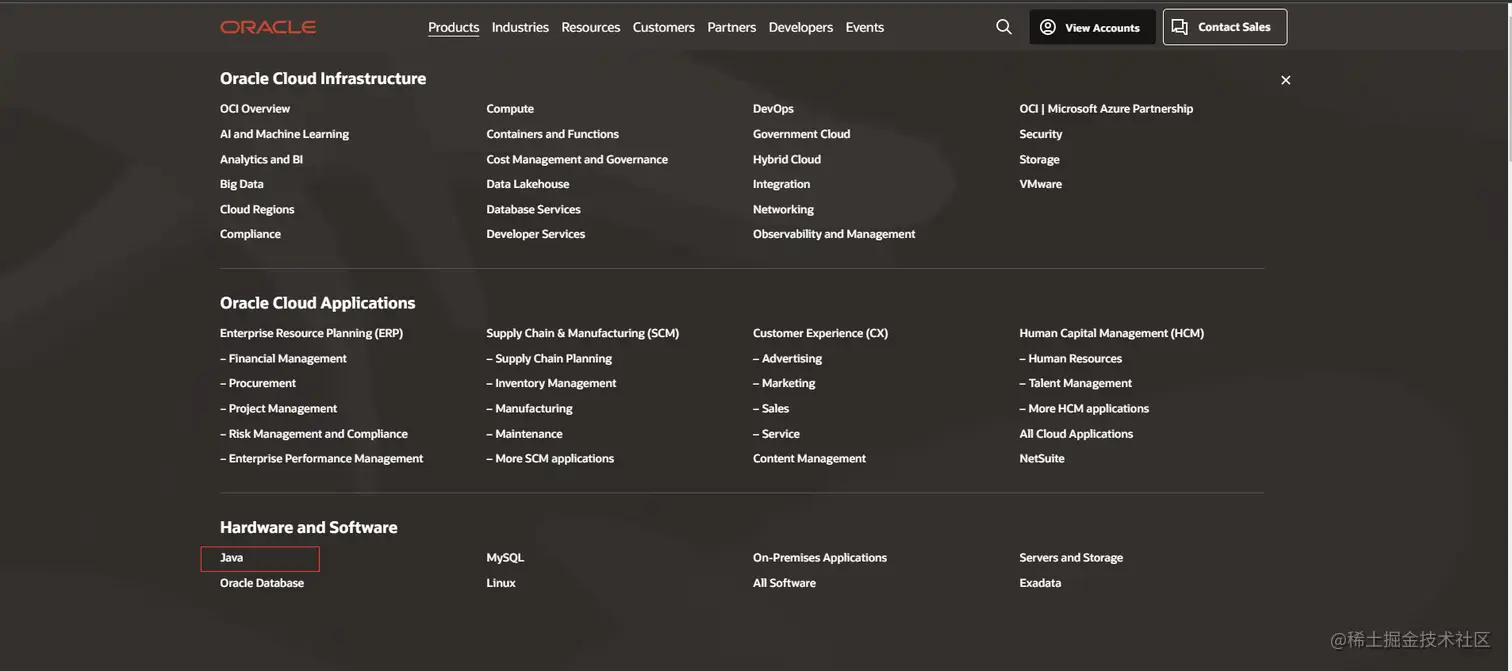Select Analytics and BI
Viewport: 1512px width, 671px height.
click(261, 159)
